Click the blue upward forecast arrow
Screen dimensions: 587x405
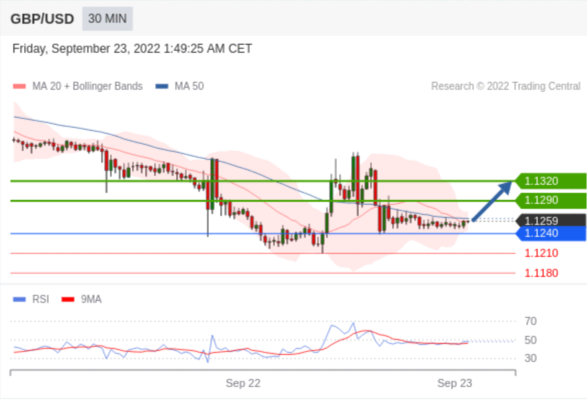(x=492, y=201)
